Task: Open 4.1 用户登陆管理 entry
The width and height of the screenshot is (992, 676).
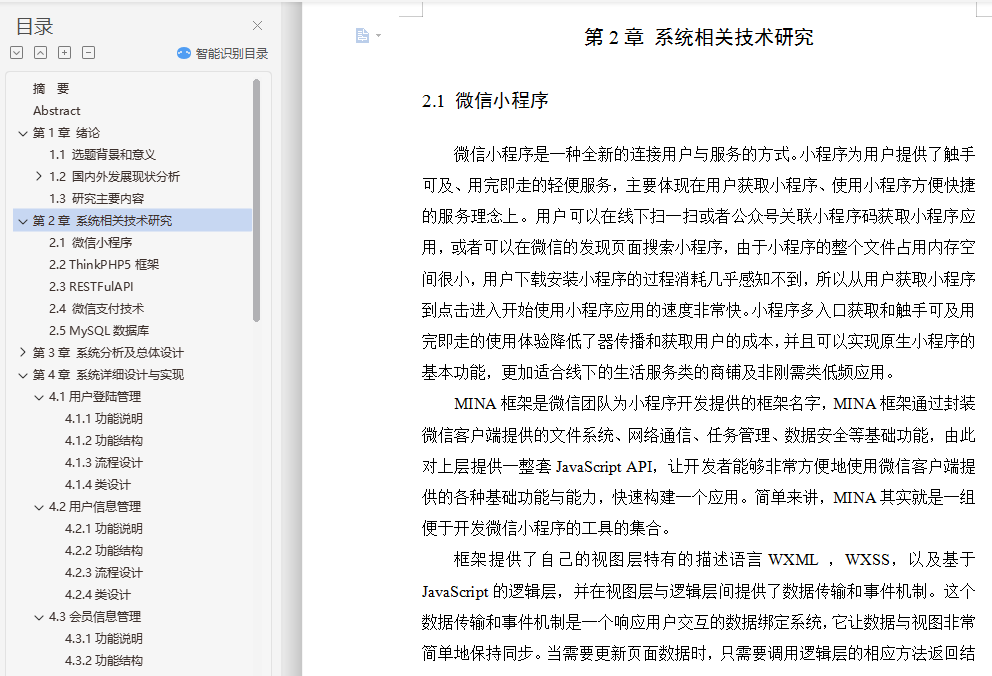Action: pos(95,396)
